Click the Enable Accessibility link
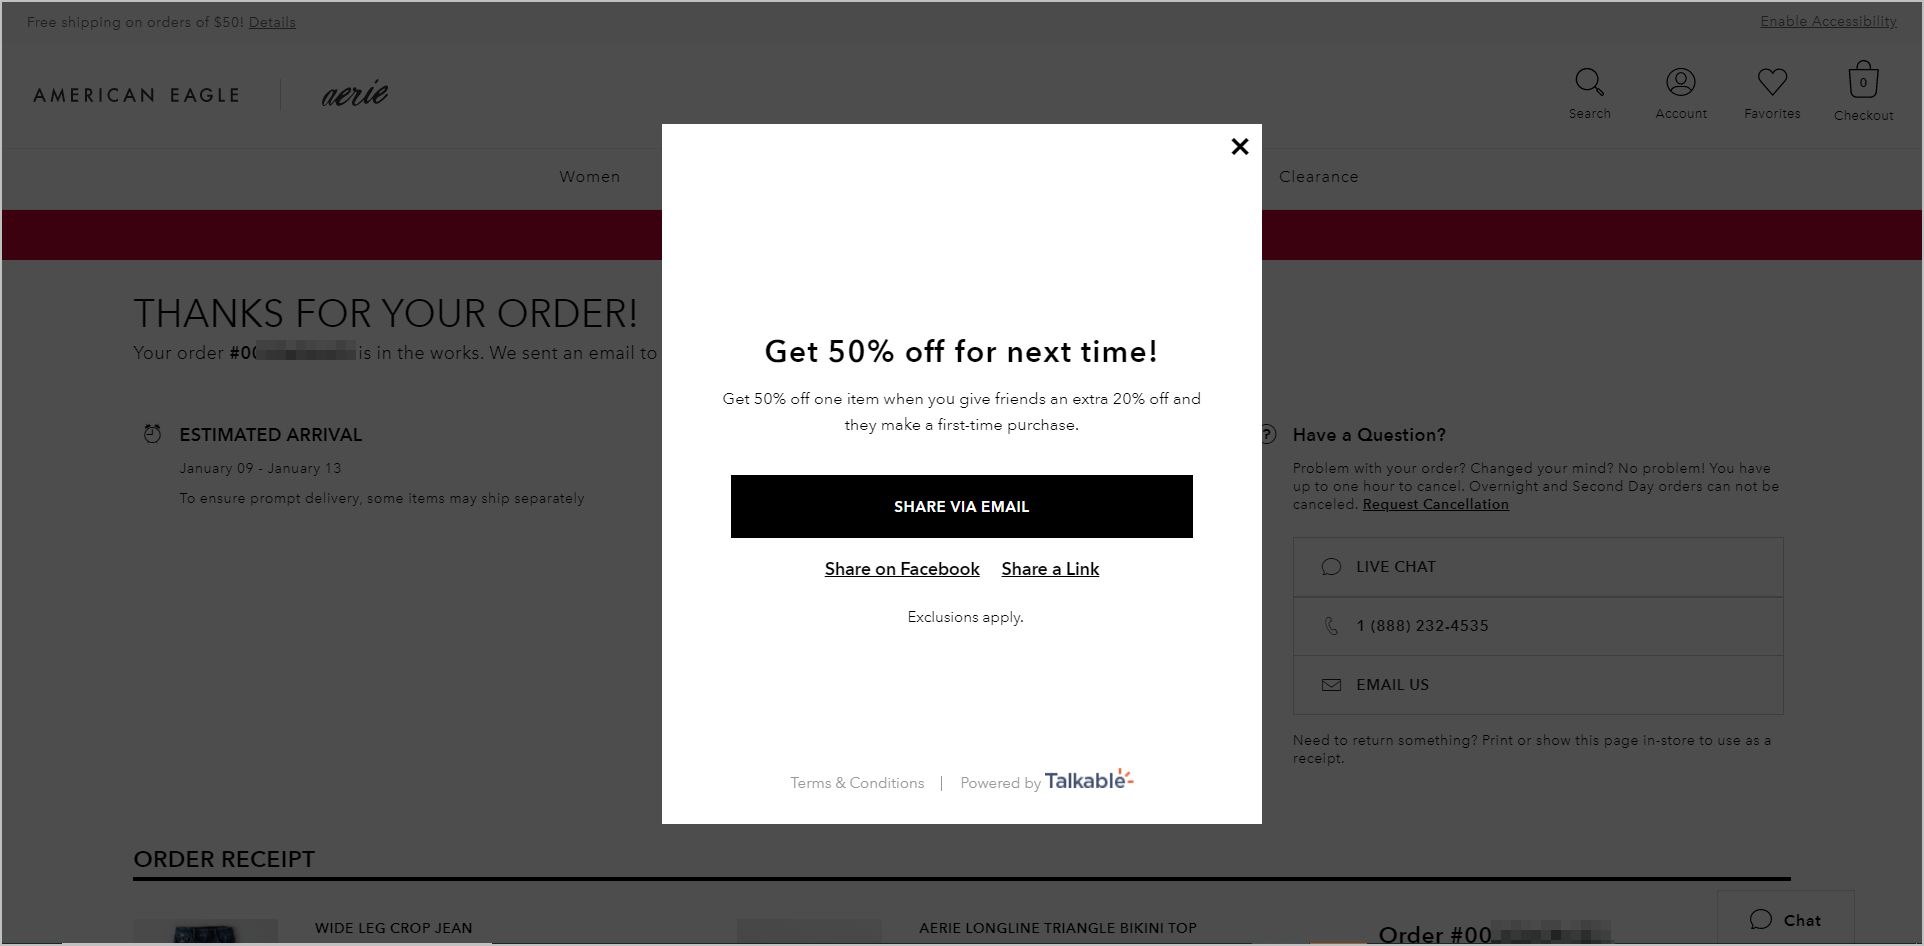Viewport: 1924px width, 946px height. (1828, 20)
